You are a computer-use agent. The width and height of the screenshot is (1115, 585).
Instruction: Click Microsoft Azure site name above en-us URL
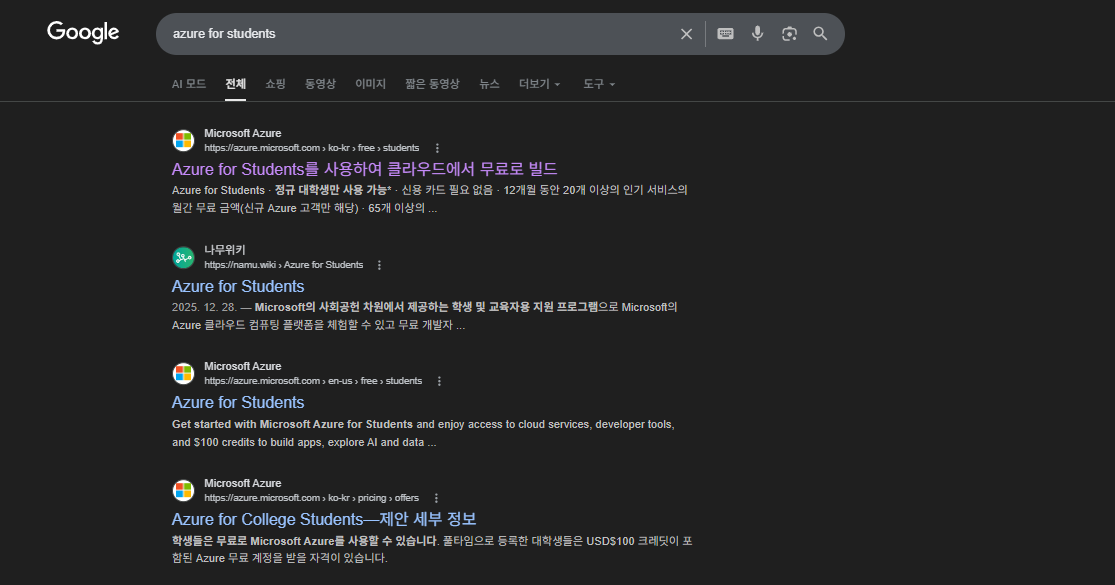pos(242,366)
